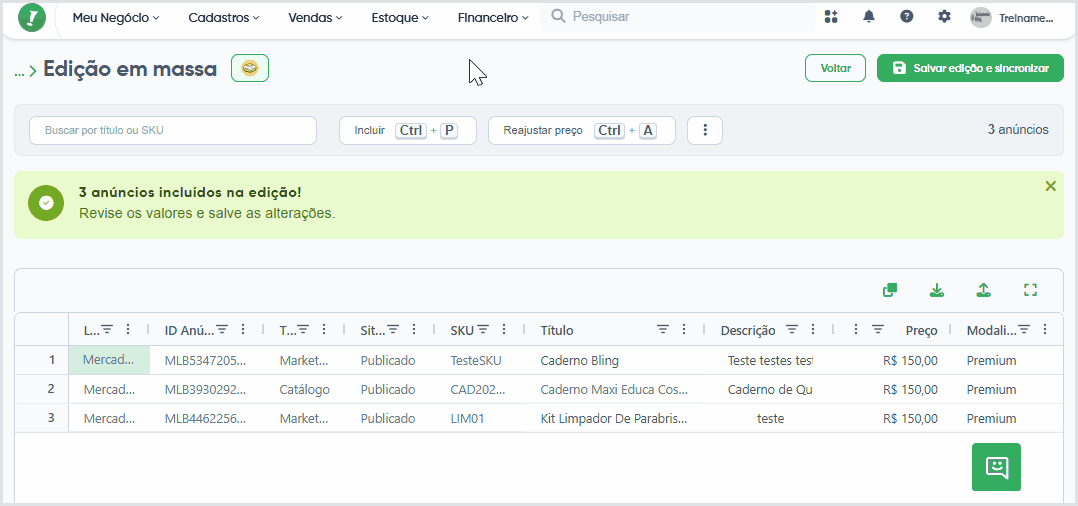Click the MLB5347205... ID cell
This screenshot has width=1078, height=506.
(206, 360)
